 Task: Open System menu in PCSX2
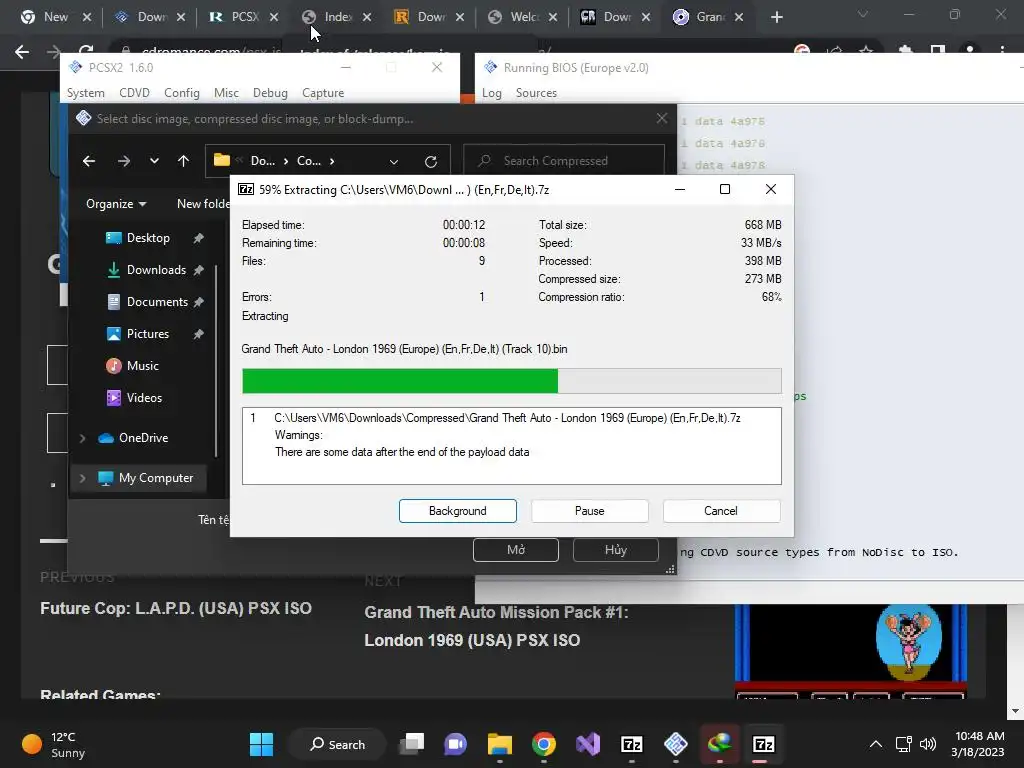coord(86,93)
